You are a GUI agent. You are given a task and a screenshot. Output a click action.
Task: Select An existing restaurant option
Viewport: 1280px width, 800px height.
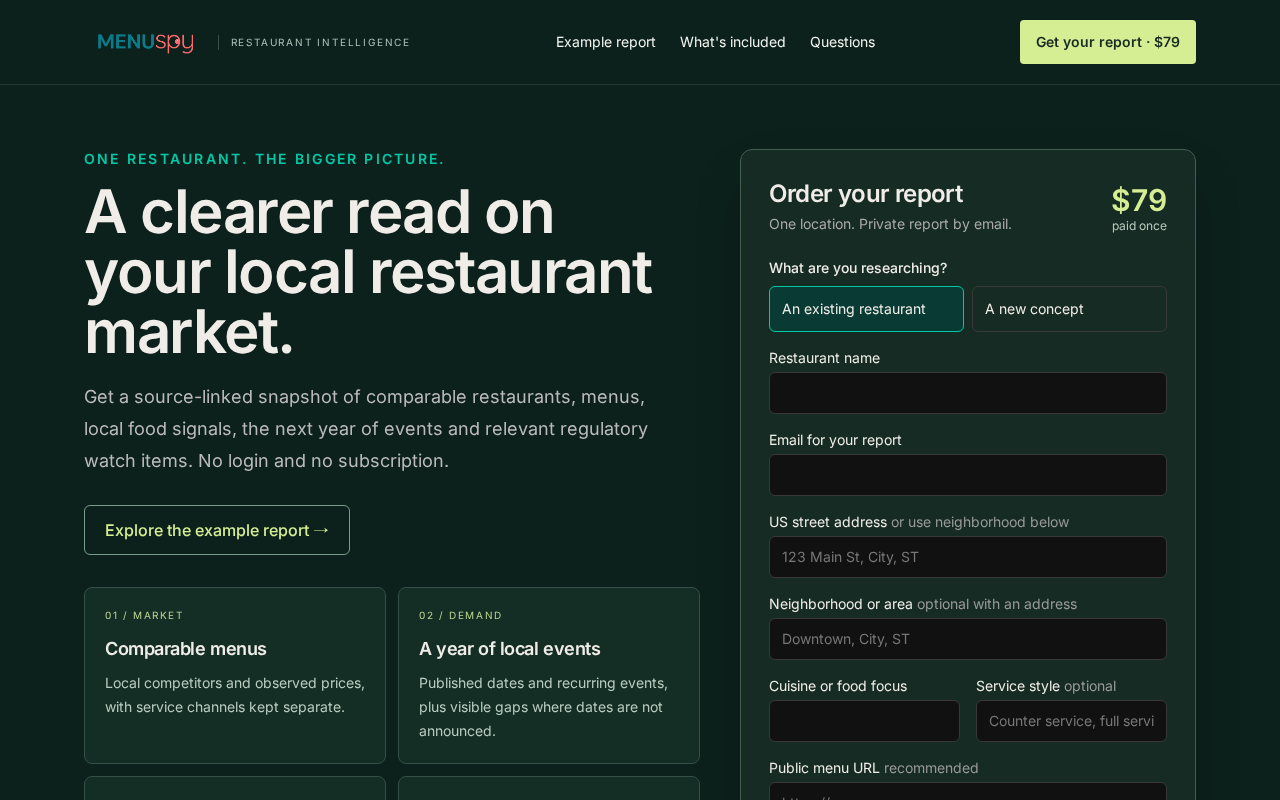click(866, 309)
